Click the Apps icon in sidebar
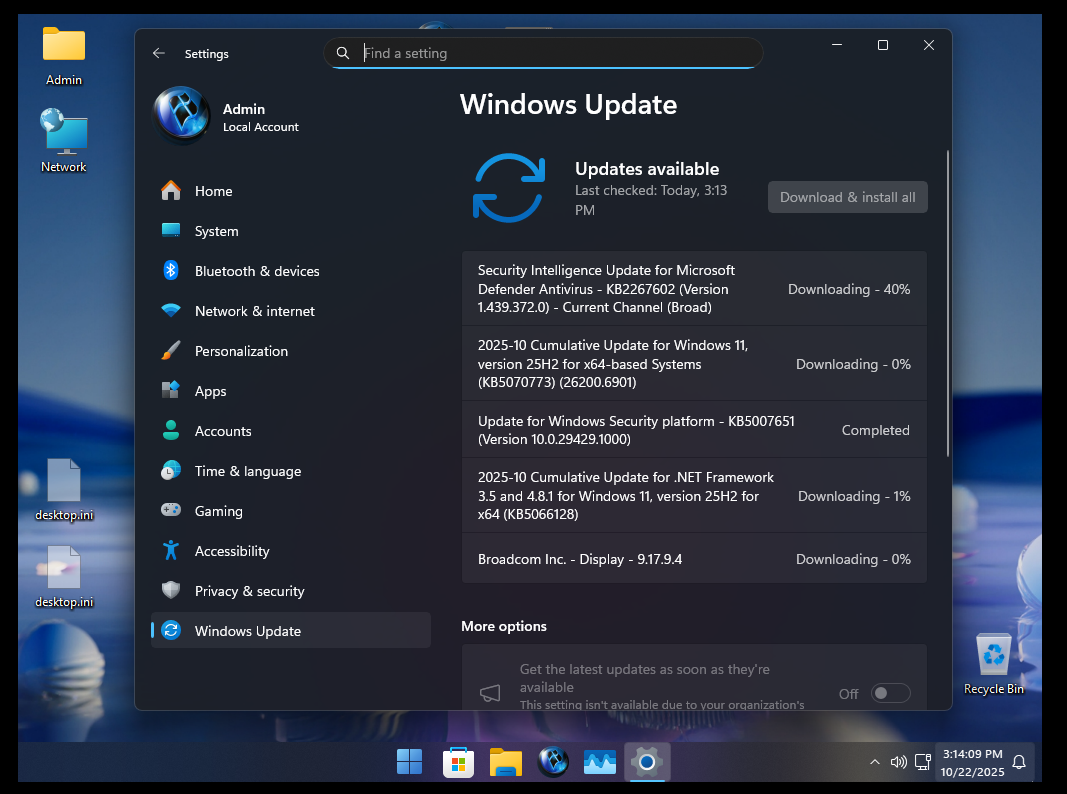1067x794 pixels. [171, 390]
